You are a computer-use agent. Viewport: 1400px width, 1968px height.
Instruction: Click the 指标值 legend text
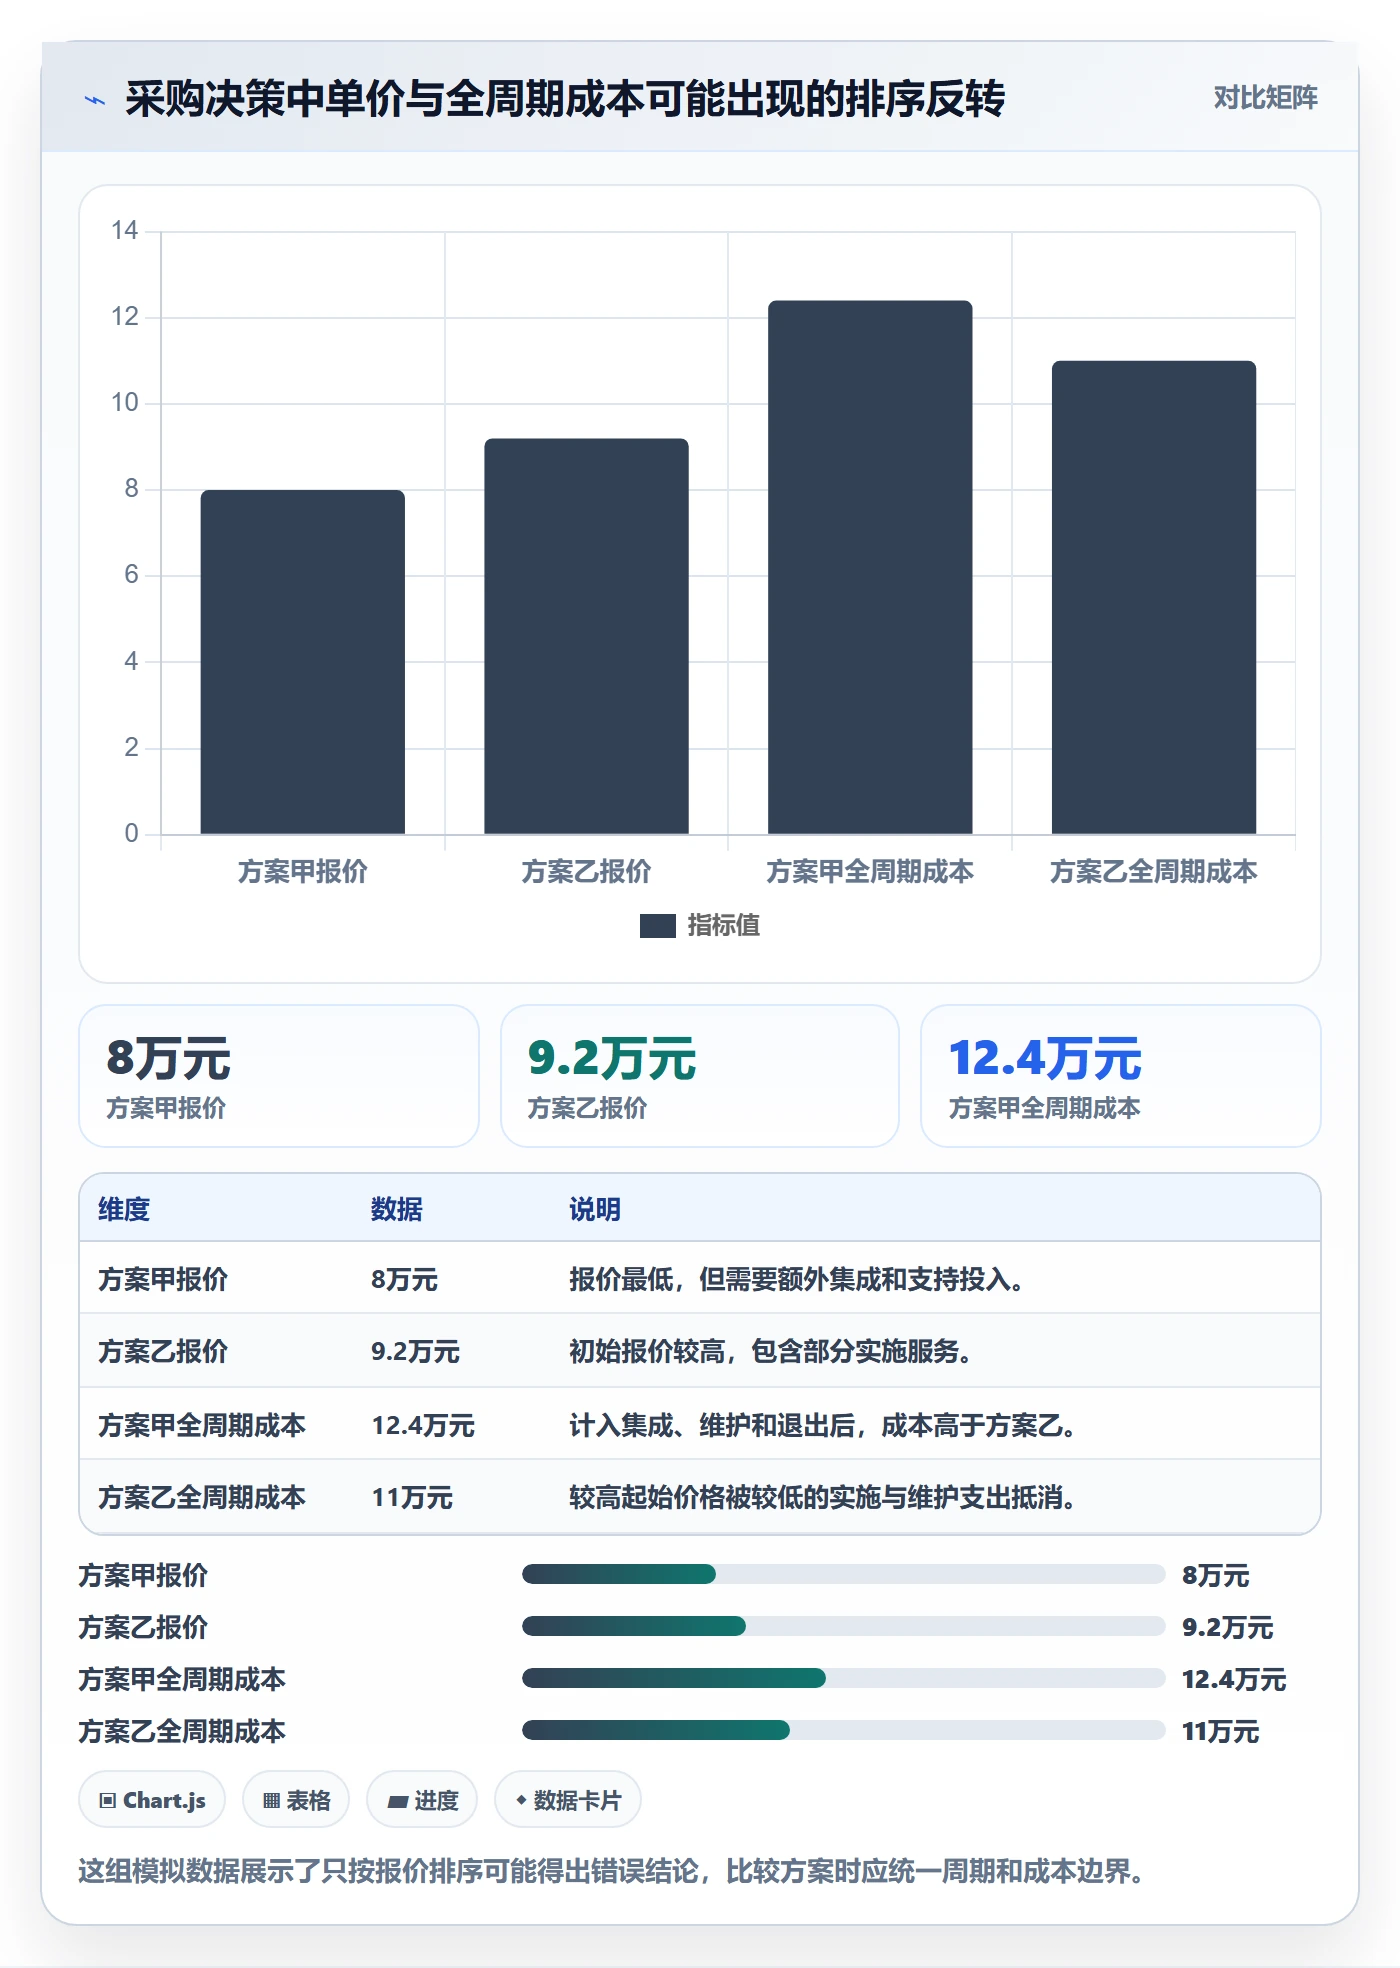click(x=724, y=926)
